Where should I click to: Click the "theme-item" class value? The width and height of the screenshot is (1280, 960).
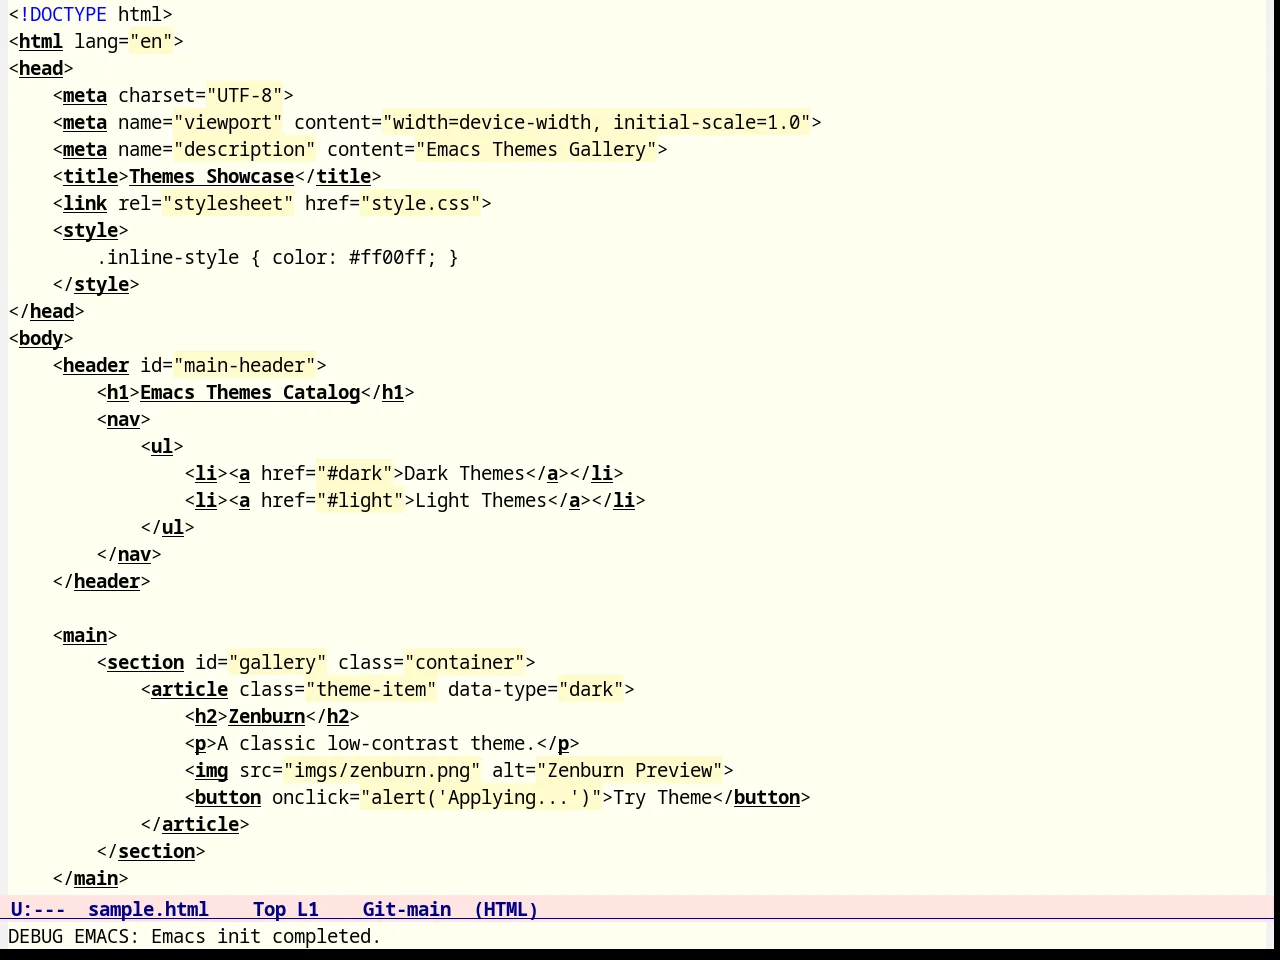tap(371, 689)
